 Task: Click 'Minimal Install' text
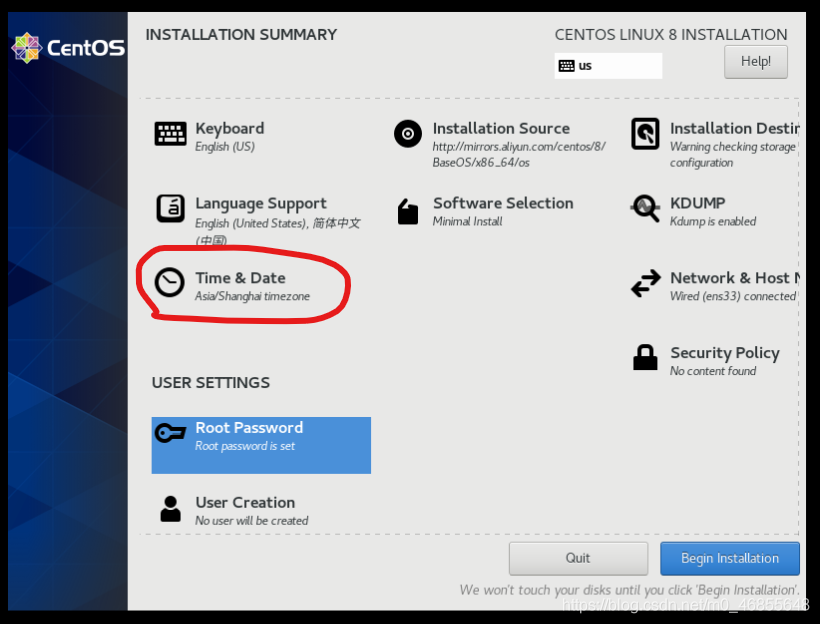(x=468, y=221)
